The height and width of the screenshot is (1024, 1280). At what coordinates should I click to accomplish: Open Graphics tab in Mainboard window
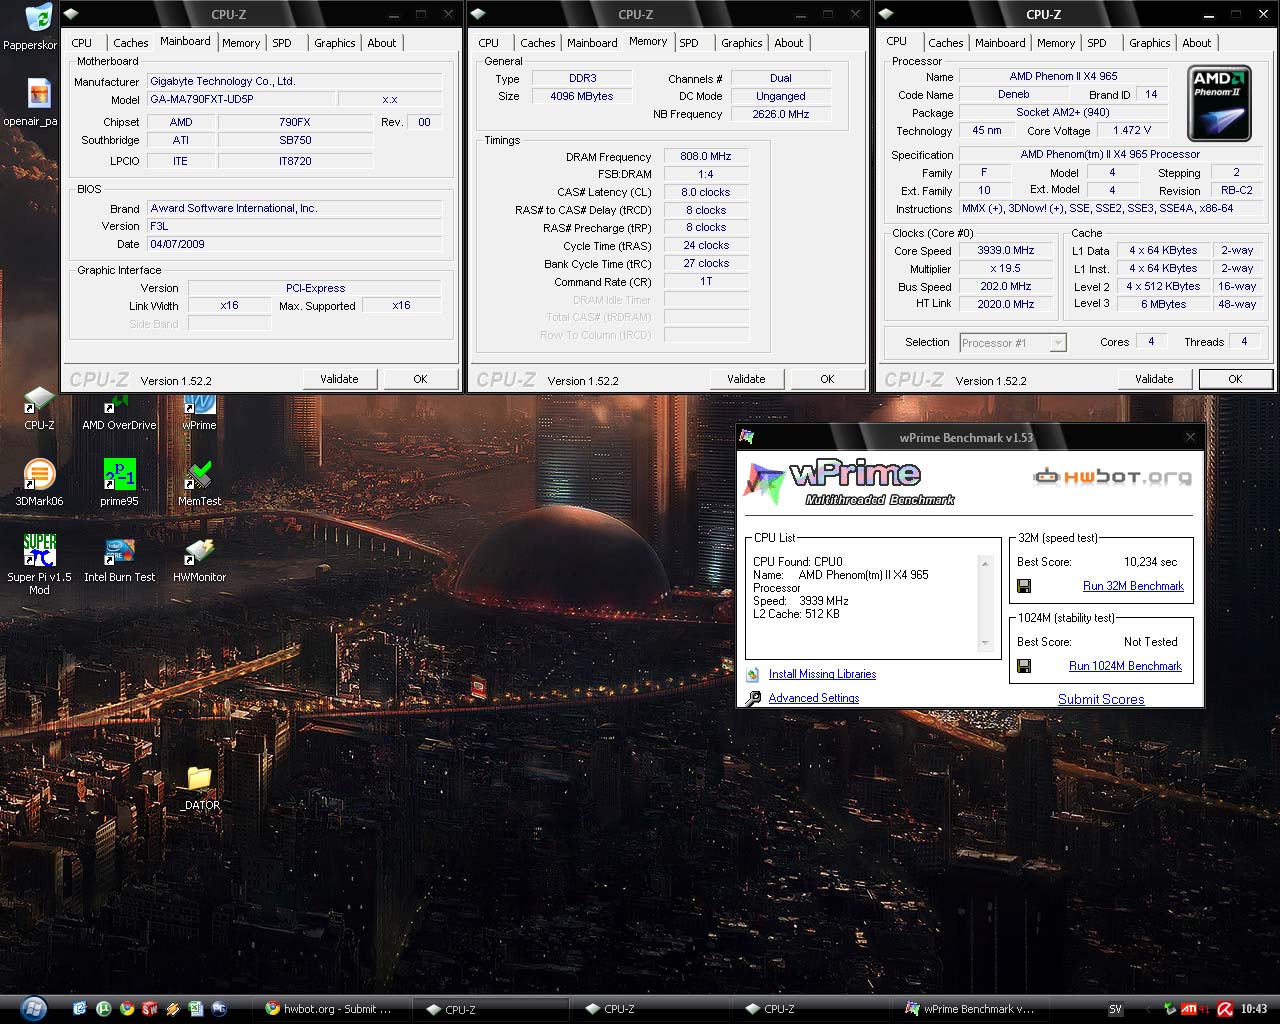point(334,43)
